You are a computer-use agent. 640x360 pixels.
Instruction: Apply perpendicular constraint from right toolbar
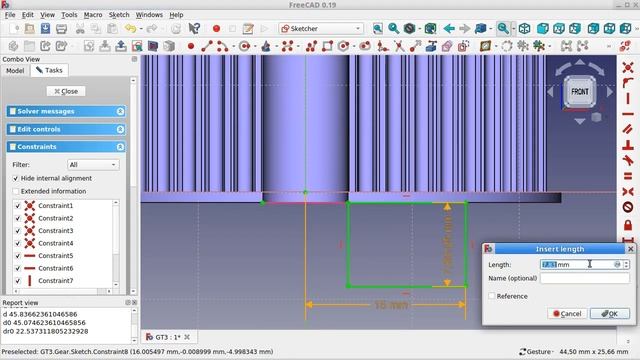click(628, 144)
